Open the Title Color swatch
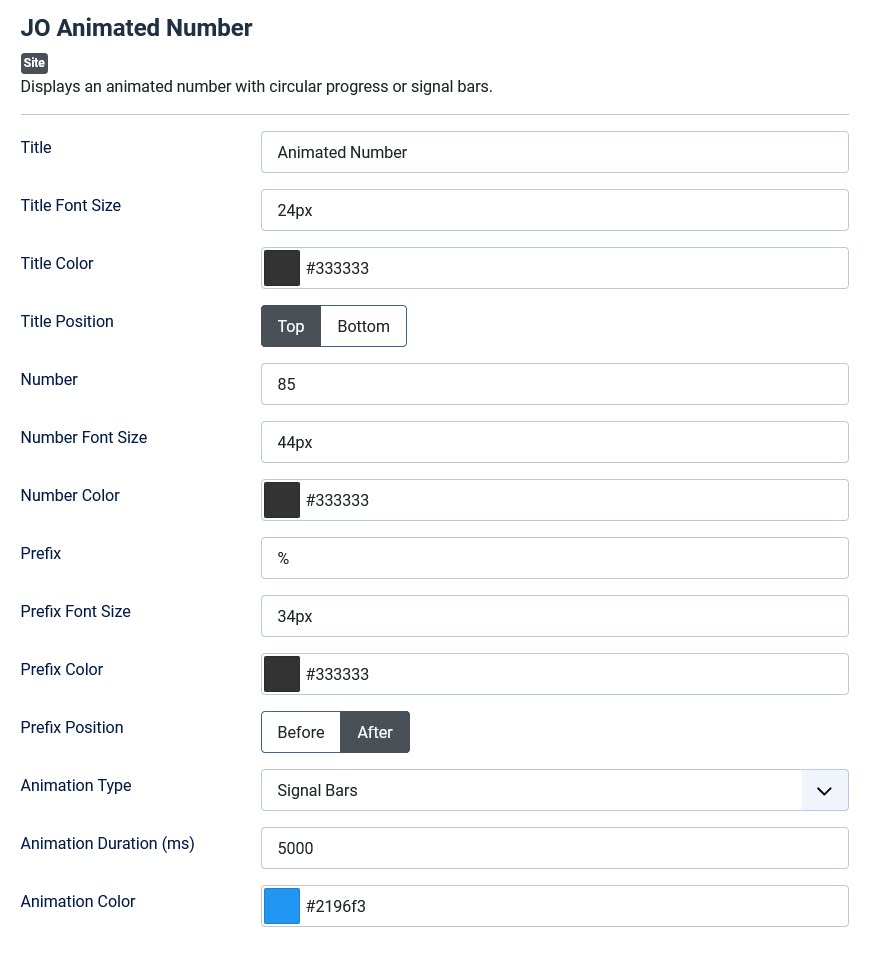The width and height of the screenshot is (872, 960). [282, 268]
